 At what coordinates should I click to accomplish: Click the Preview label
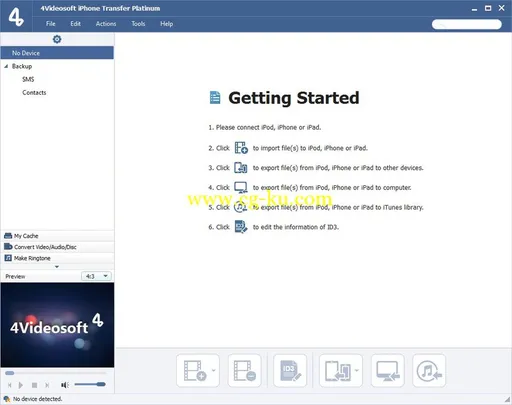point(15,276)
